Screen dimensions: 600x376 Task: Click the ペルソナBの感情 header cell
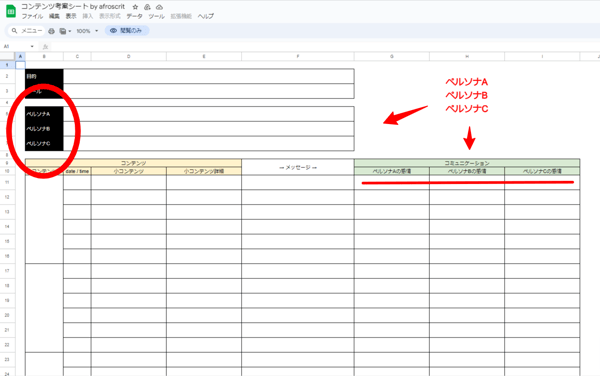[x=467, y=171]
